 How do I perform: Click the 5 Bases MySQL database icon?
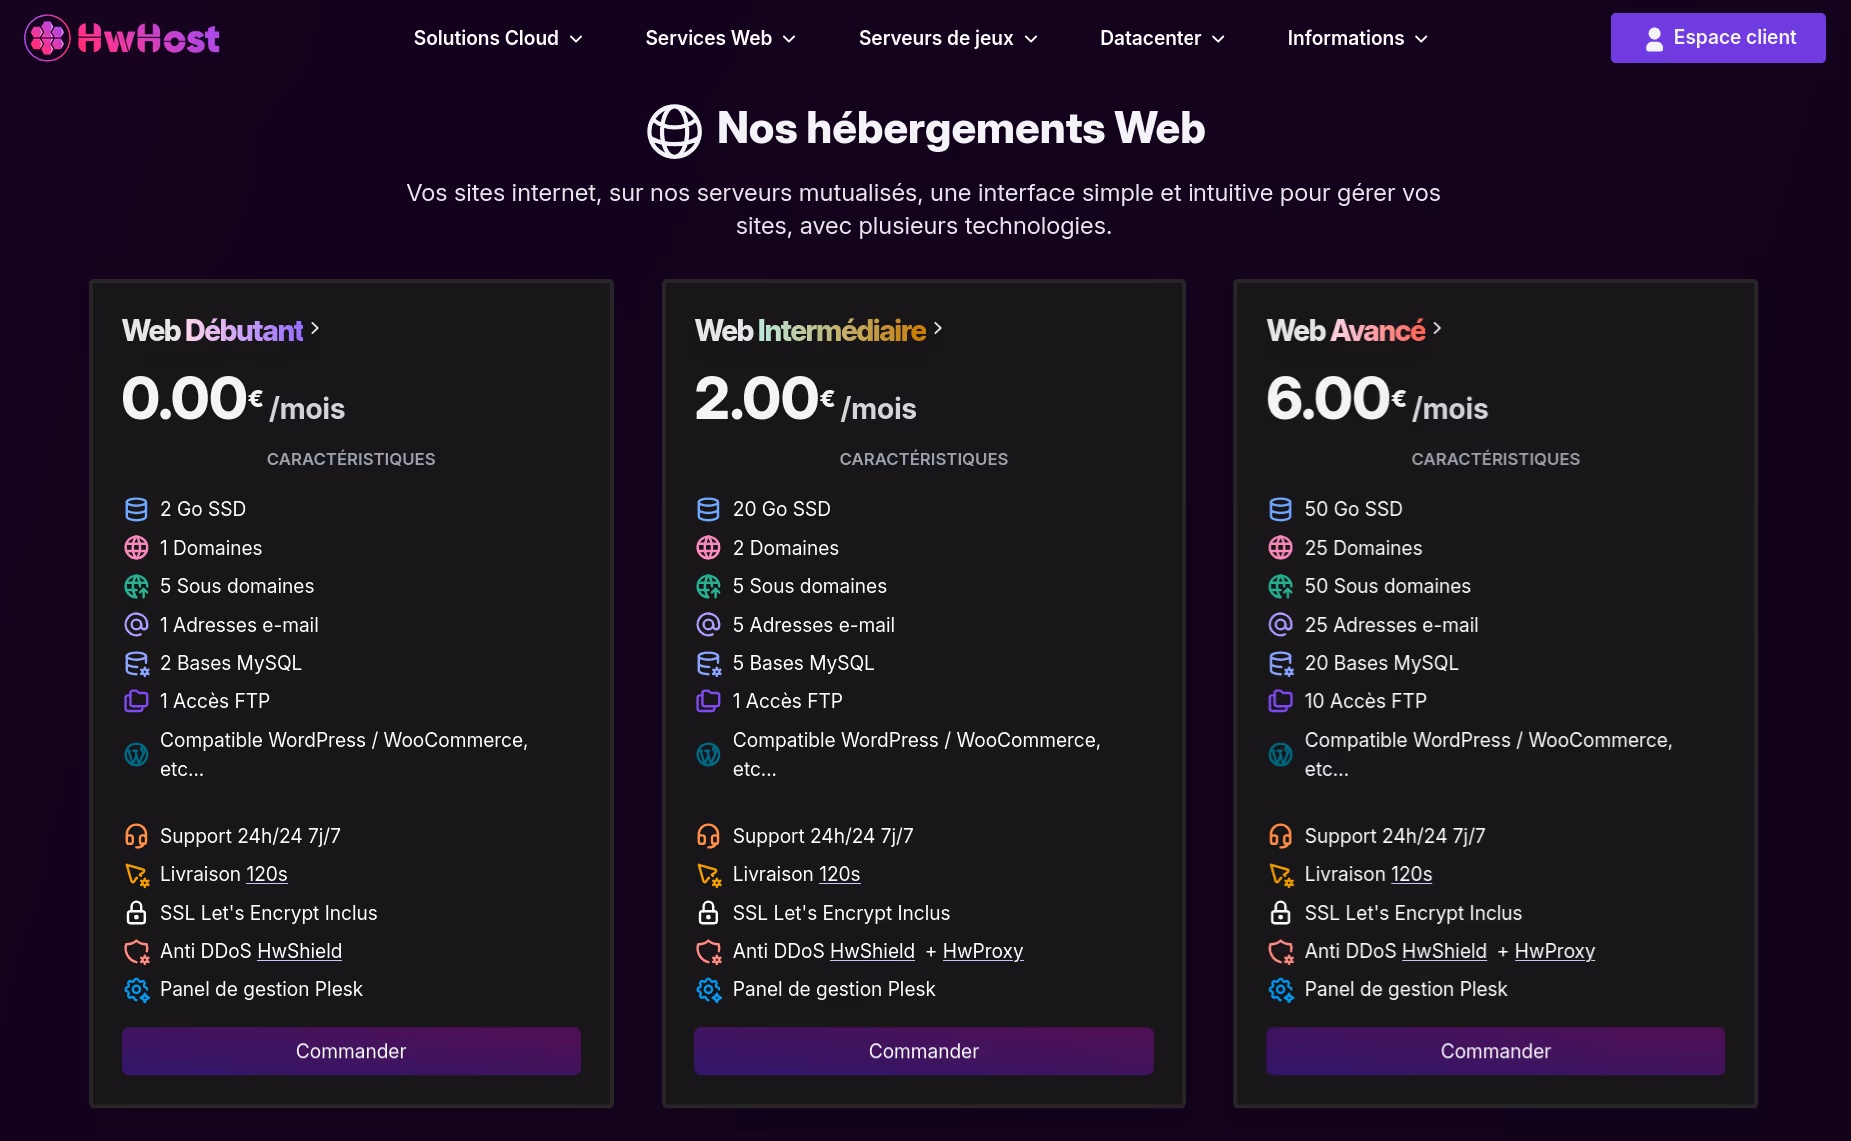pos(708,663)
